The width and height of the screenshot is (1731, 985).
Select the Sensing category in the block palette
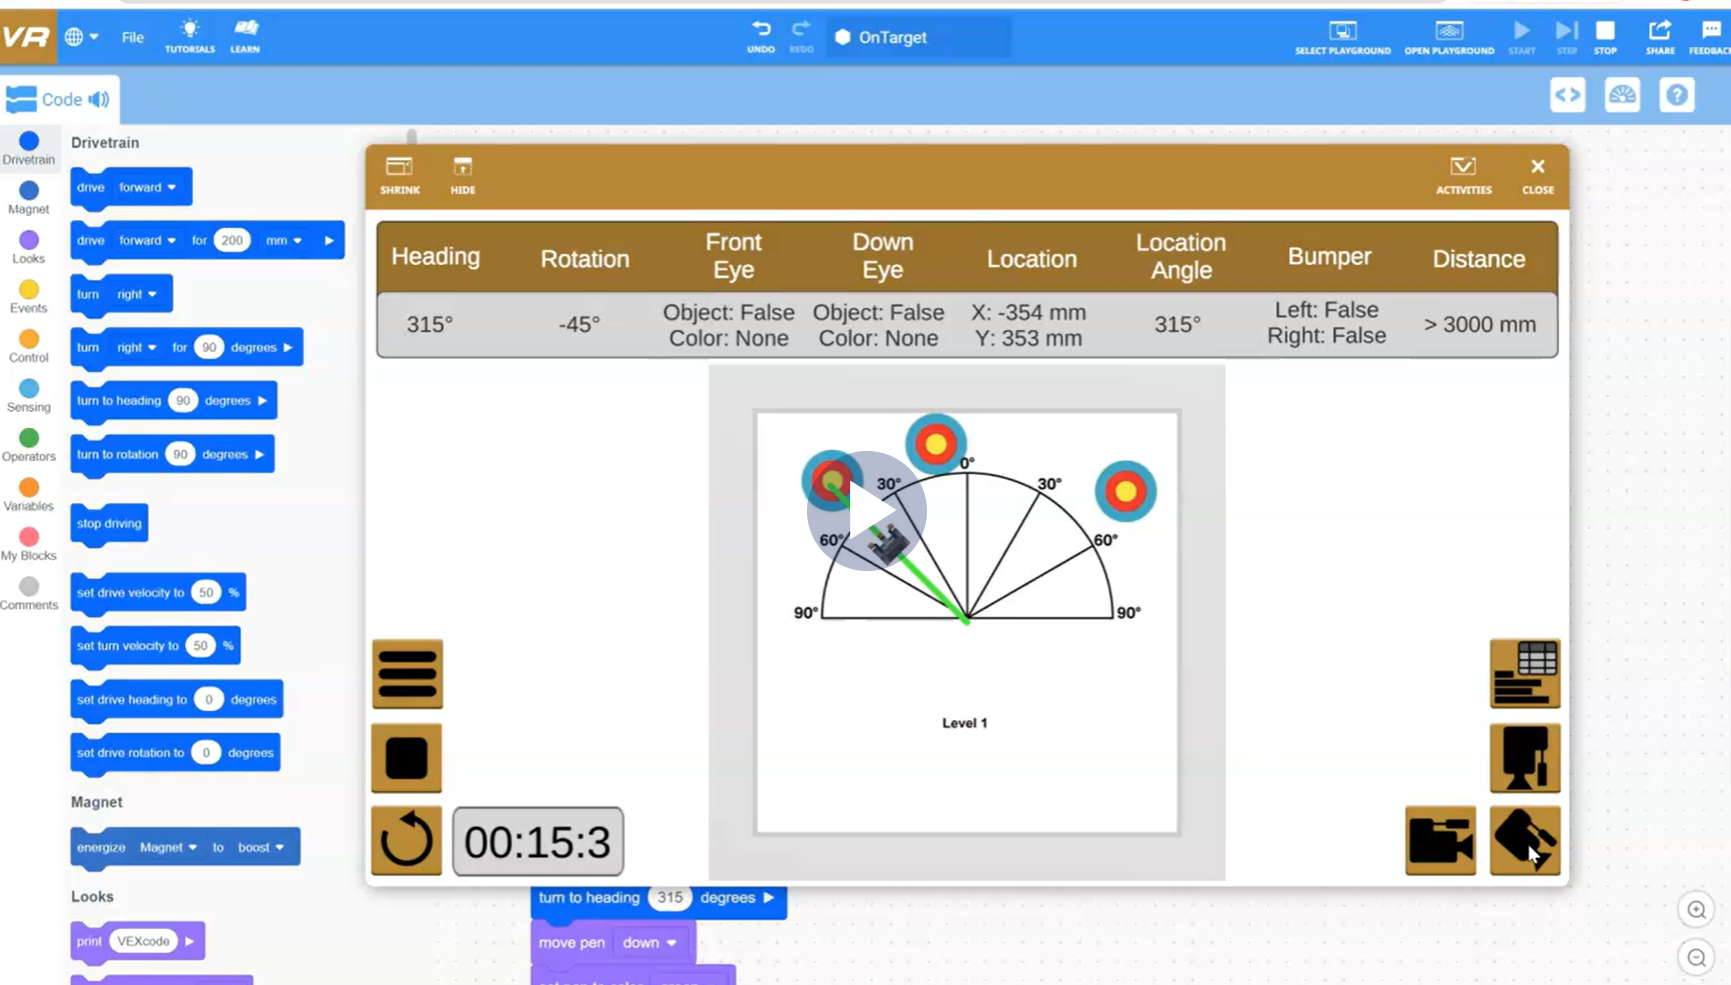[x=29, y=389]
